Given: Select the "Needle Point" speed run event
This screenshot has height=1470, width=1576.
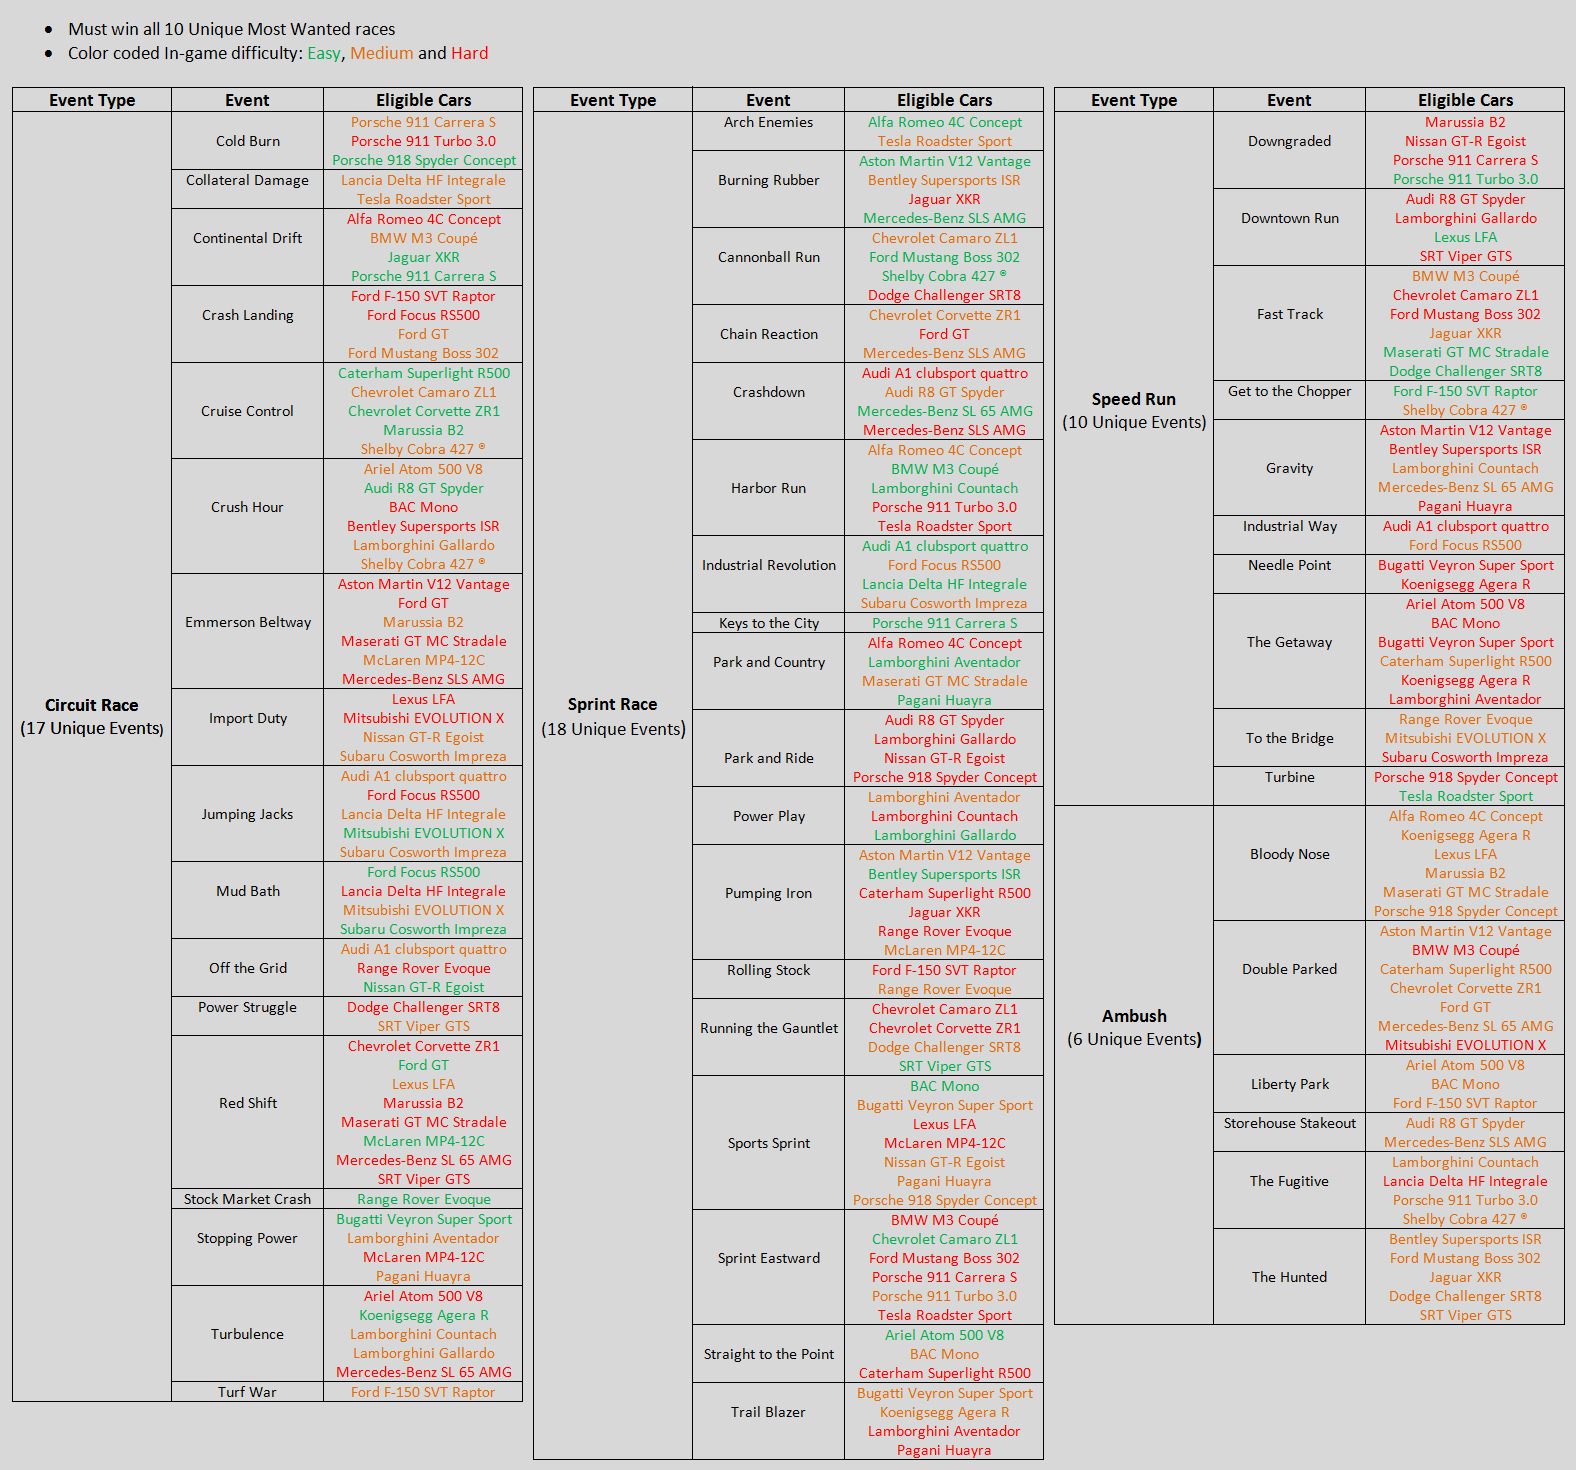Looking at the screenshot, I should click(x=1289, y=566).
